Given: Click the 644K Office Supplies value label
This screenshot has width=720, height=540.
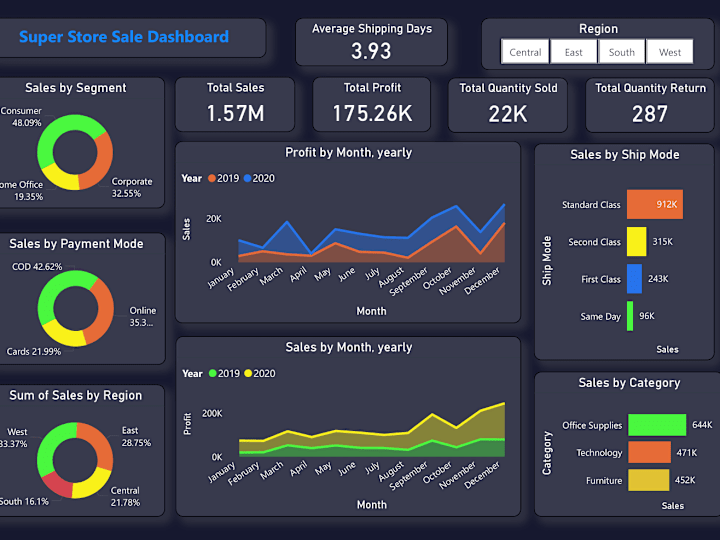Looking at the screenshot, I should [702, 425].
